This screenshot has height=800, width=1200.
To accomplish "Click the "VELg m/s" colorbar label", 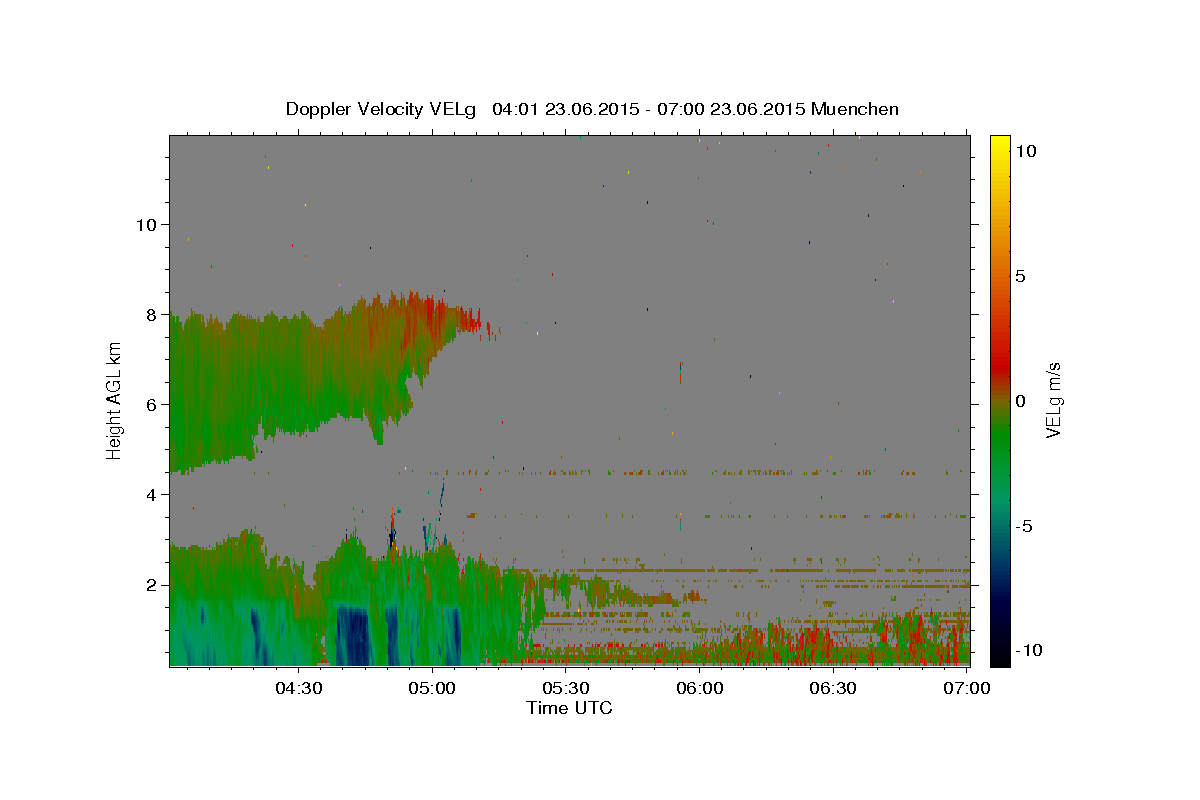I will [x=1053, y=400].
